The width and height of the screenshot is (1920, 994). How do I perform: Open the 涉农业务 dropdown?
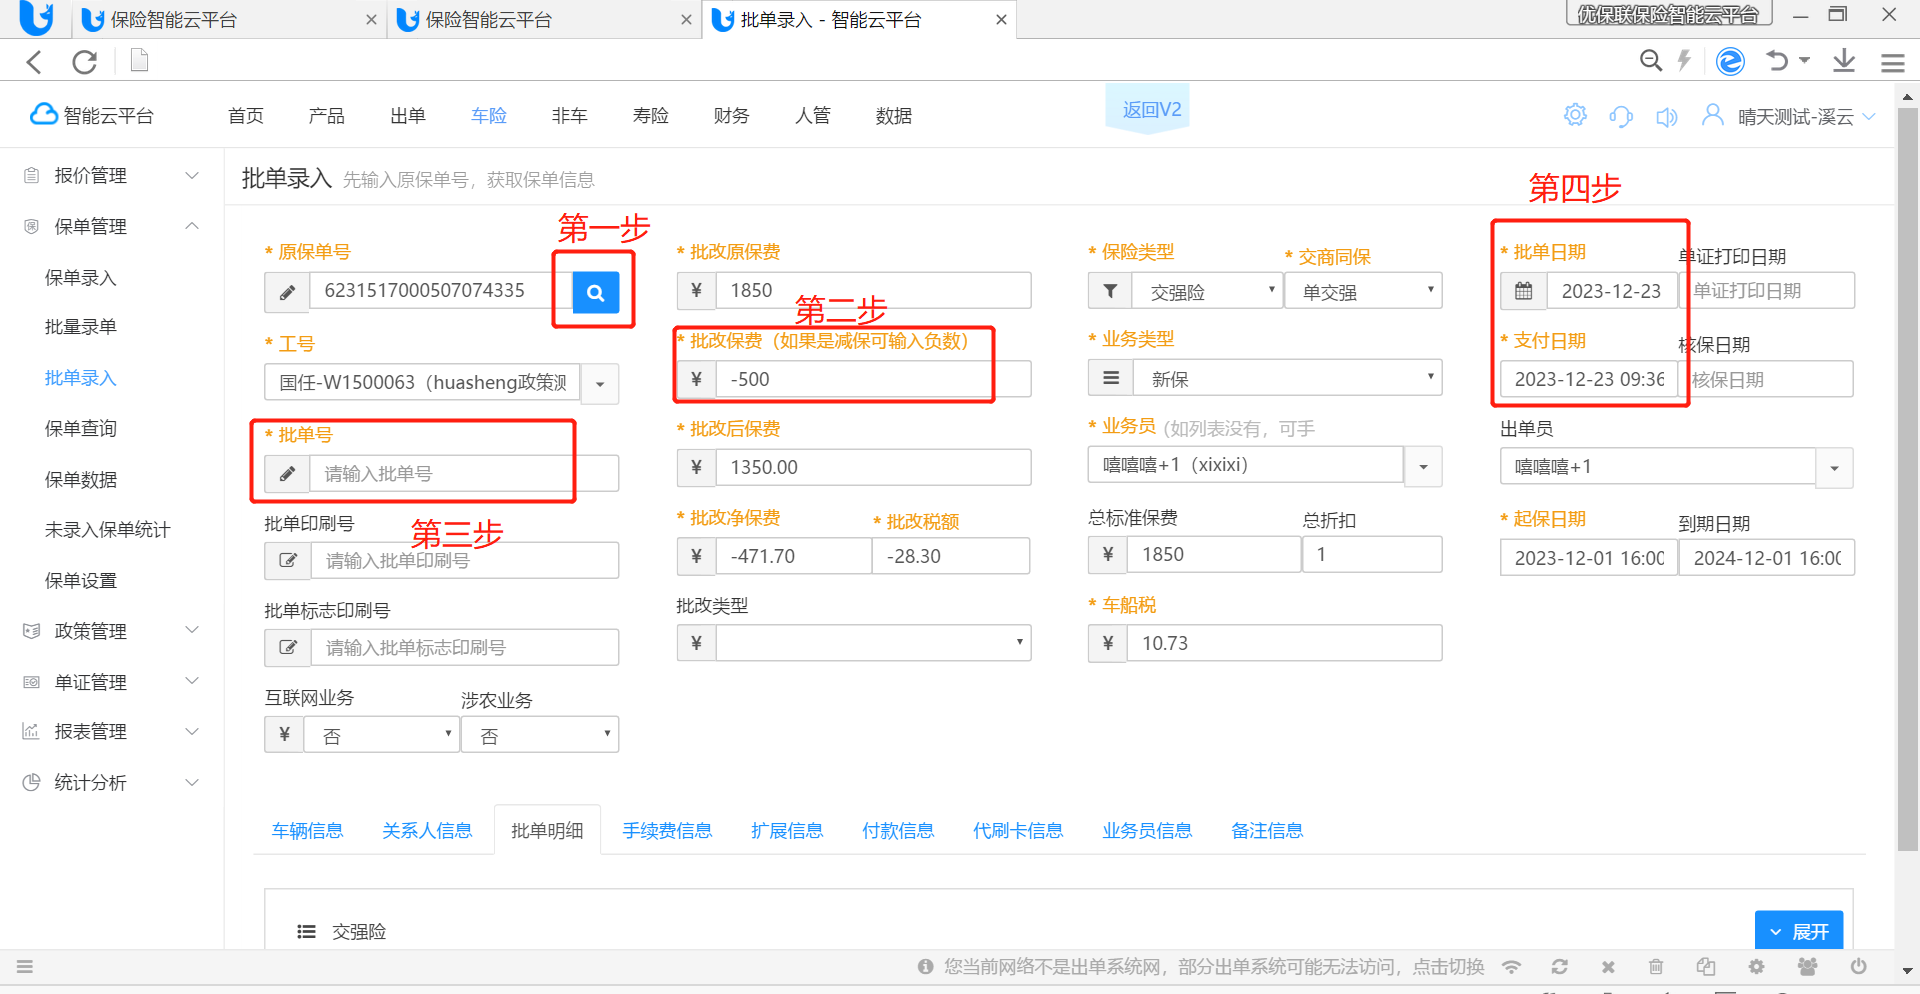(540, 735)
